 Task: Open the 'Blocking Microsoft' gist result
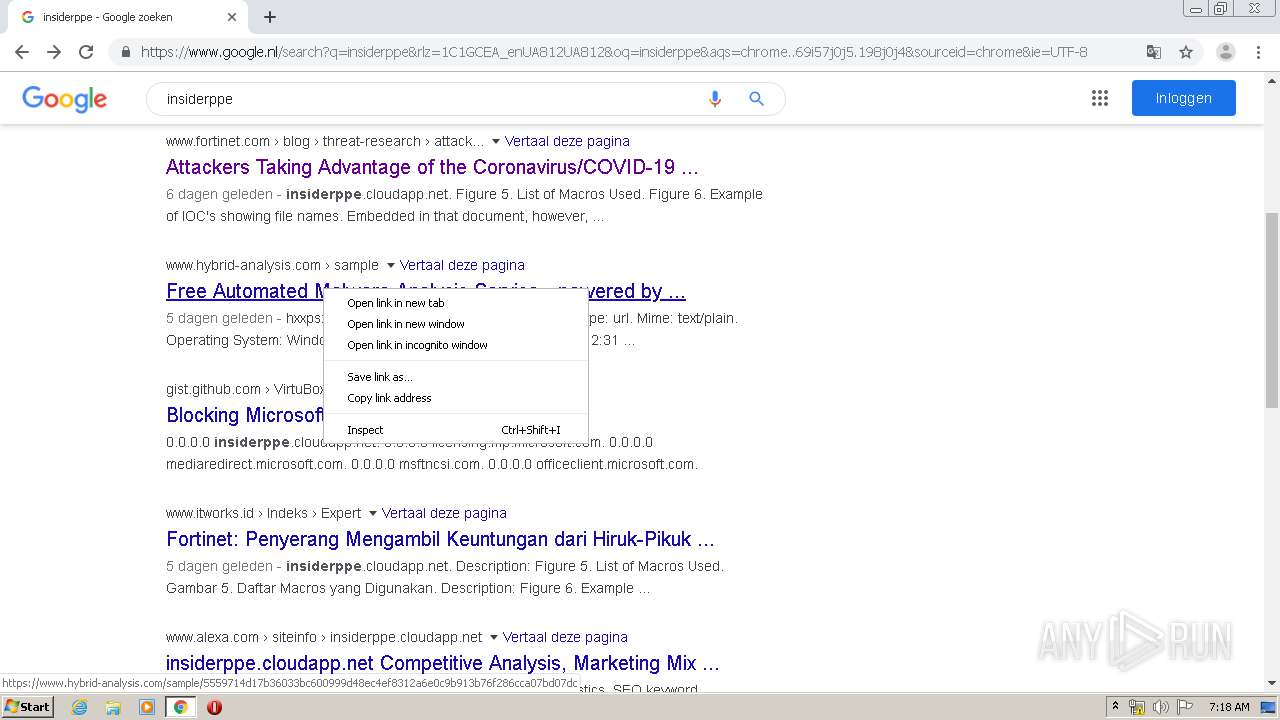(x=244, y=415)
